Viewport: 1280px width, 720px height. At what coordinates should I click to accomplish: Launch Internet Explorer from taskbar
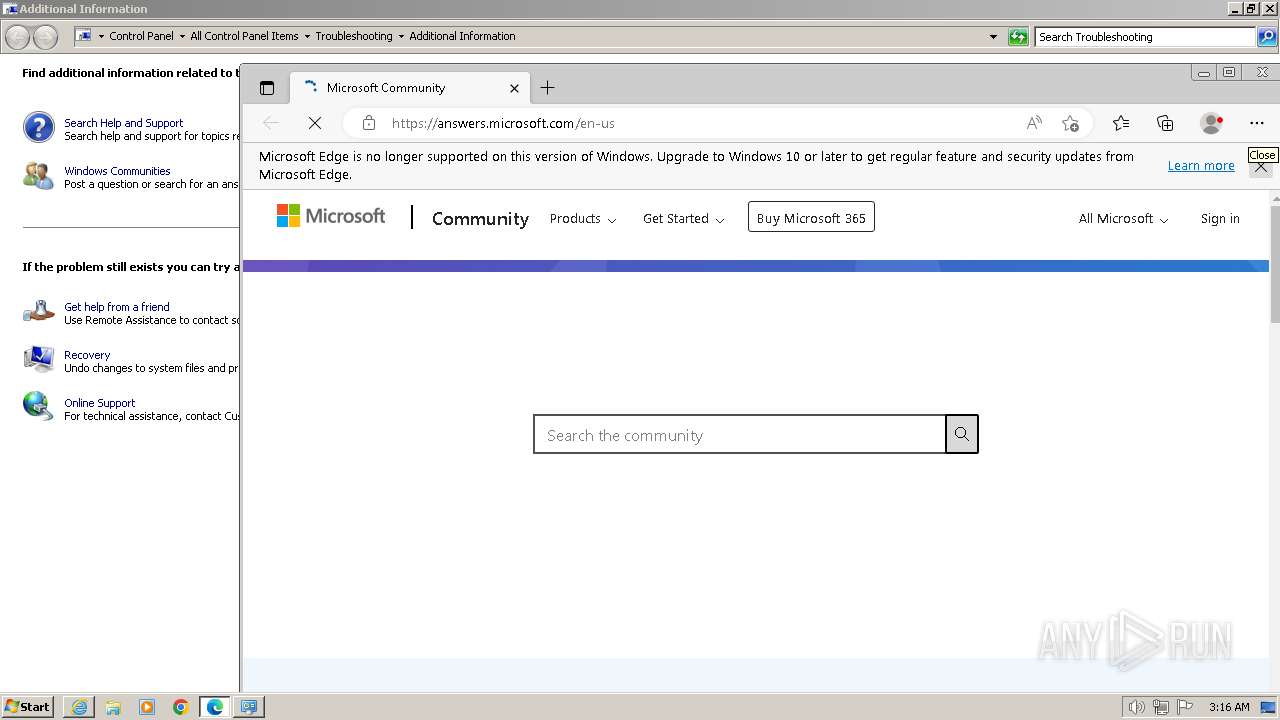(79, 707)
